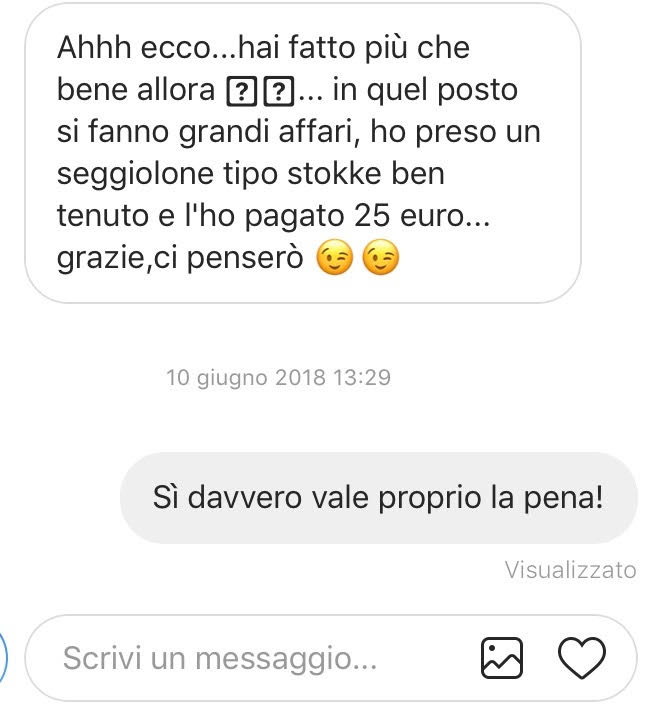This screenshot has width=654, height=718.
Task: Click the 'grazie,ci penserò' text
Action: (x=180, y=259)
